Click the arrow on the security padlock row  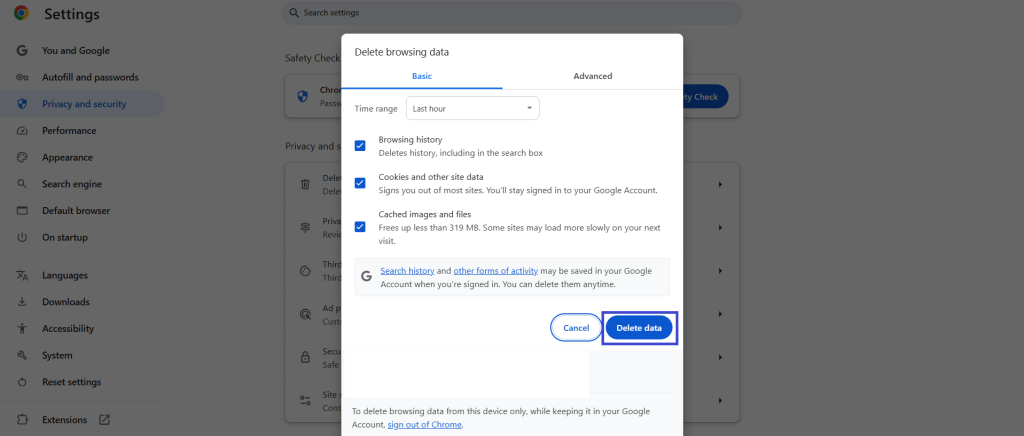(x=720, y=358)
